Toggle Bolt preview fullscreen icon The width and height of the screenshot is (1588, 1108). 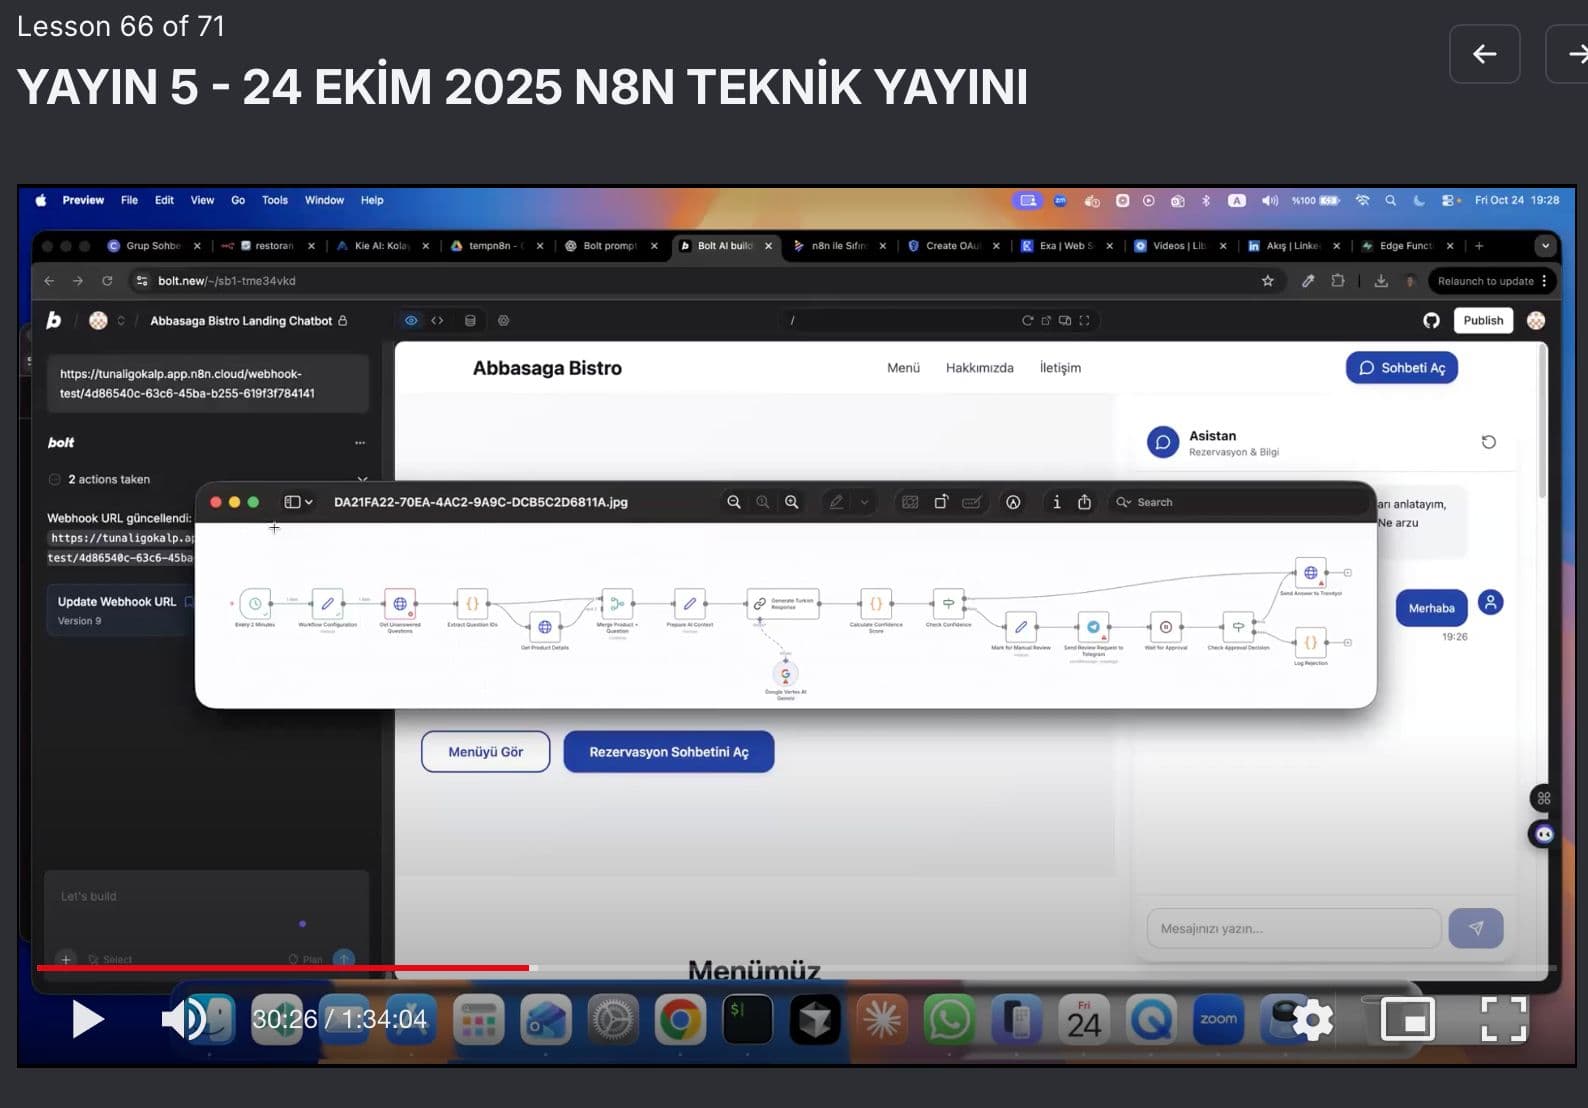[x=1084, y=321]
